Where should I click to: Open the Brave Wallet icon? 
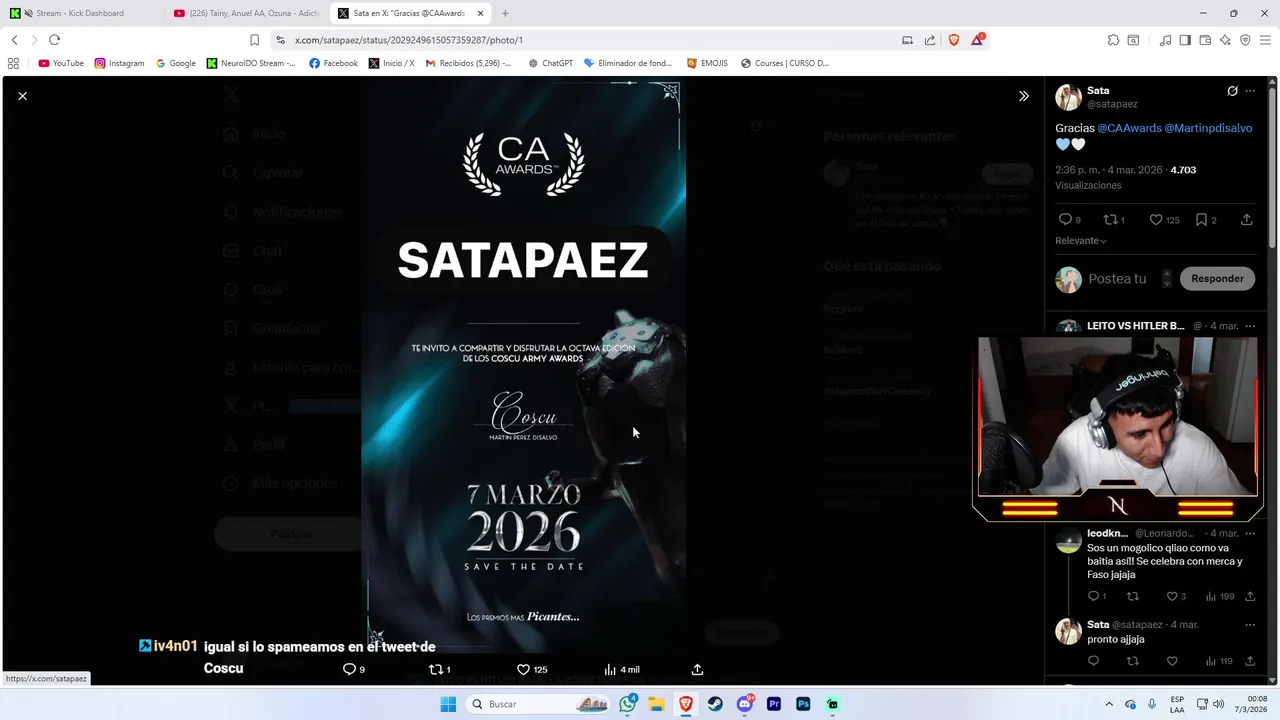click(1205, 40)
